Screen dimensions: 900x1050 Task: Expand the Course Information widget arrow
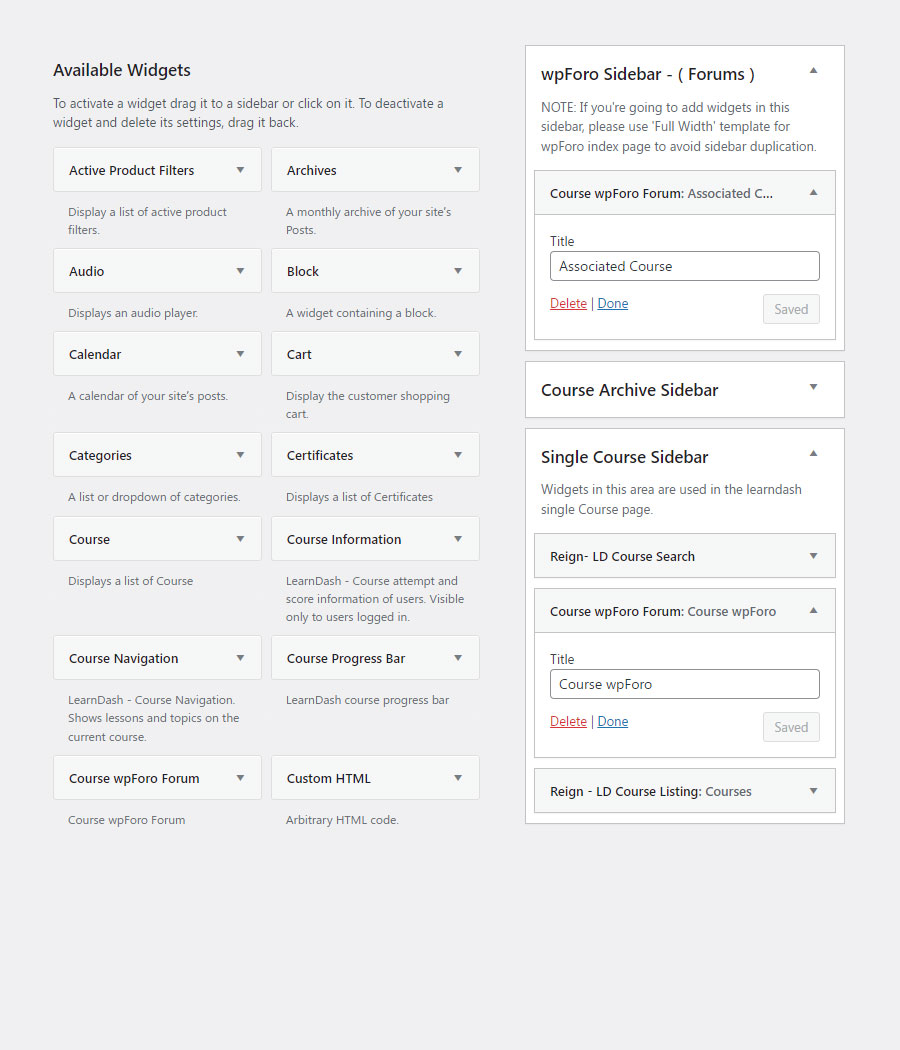(458, 539)
